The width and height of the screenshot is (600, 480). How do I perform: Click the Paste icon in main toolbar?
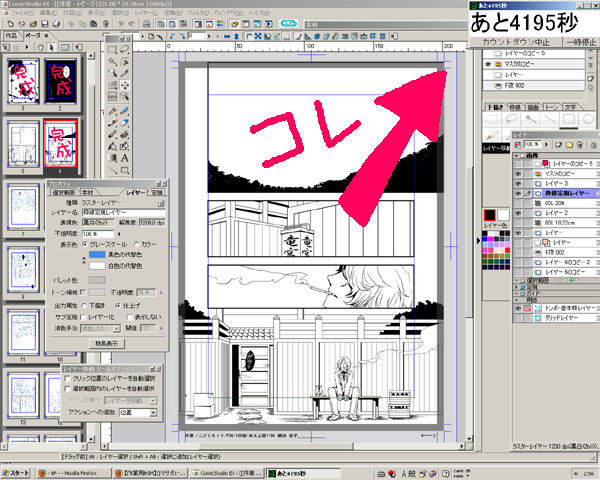tap(93, 24)
